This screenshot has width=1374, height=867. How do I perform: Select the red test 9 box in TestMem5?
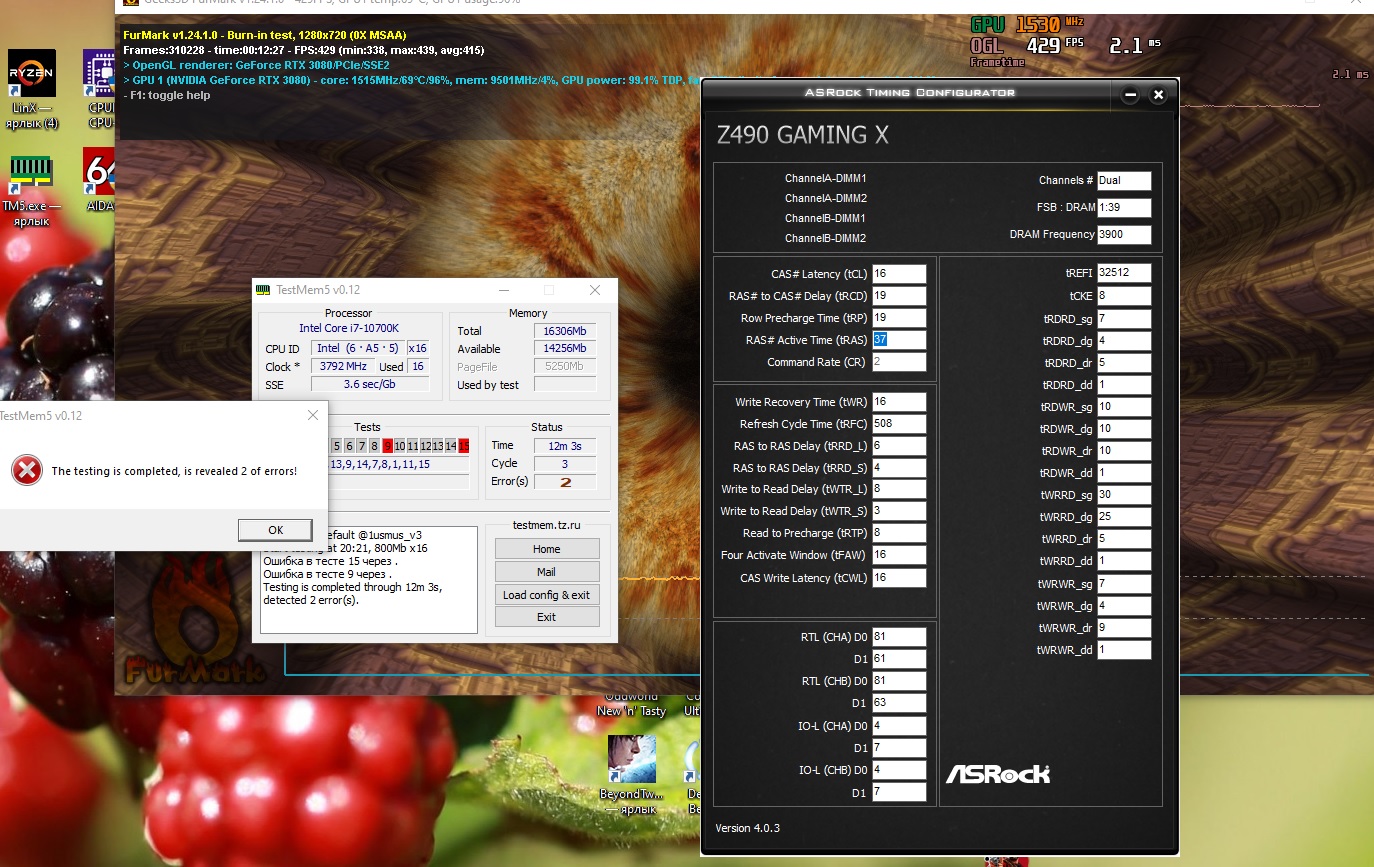[x=388, y=446]
